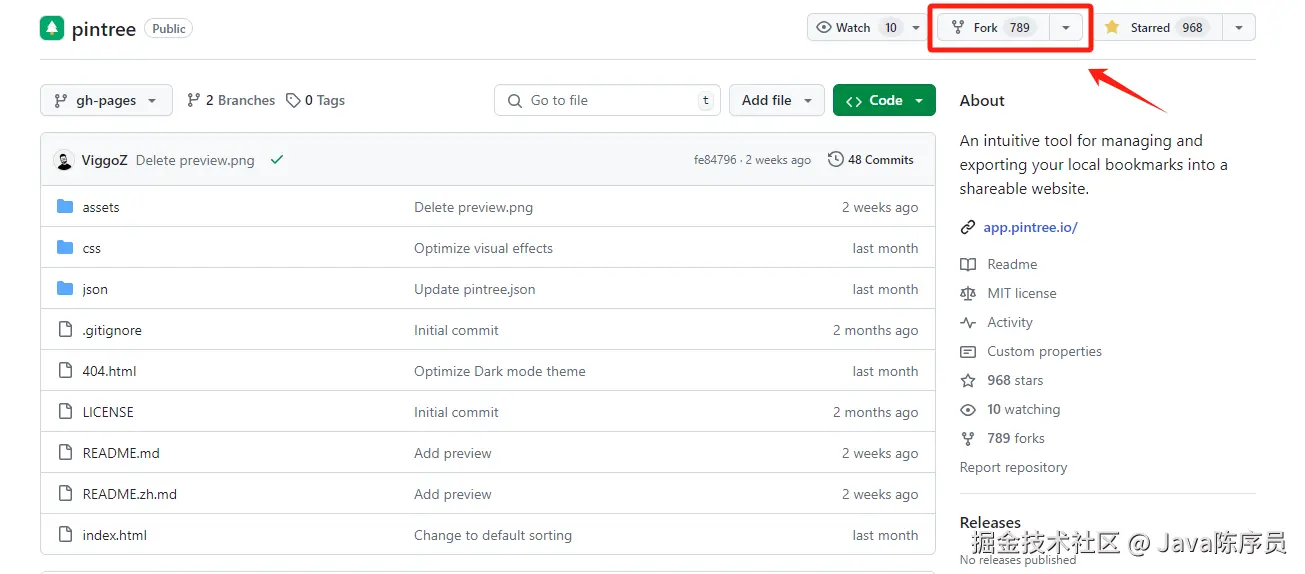Screen dimensions: 1305x574
Task: Click the Fork button
Action: tap(993, 28)
